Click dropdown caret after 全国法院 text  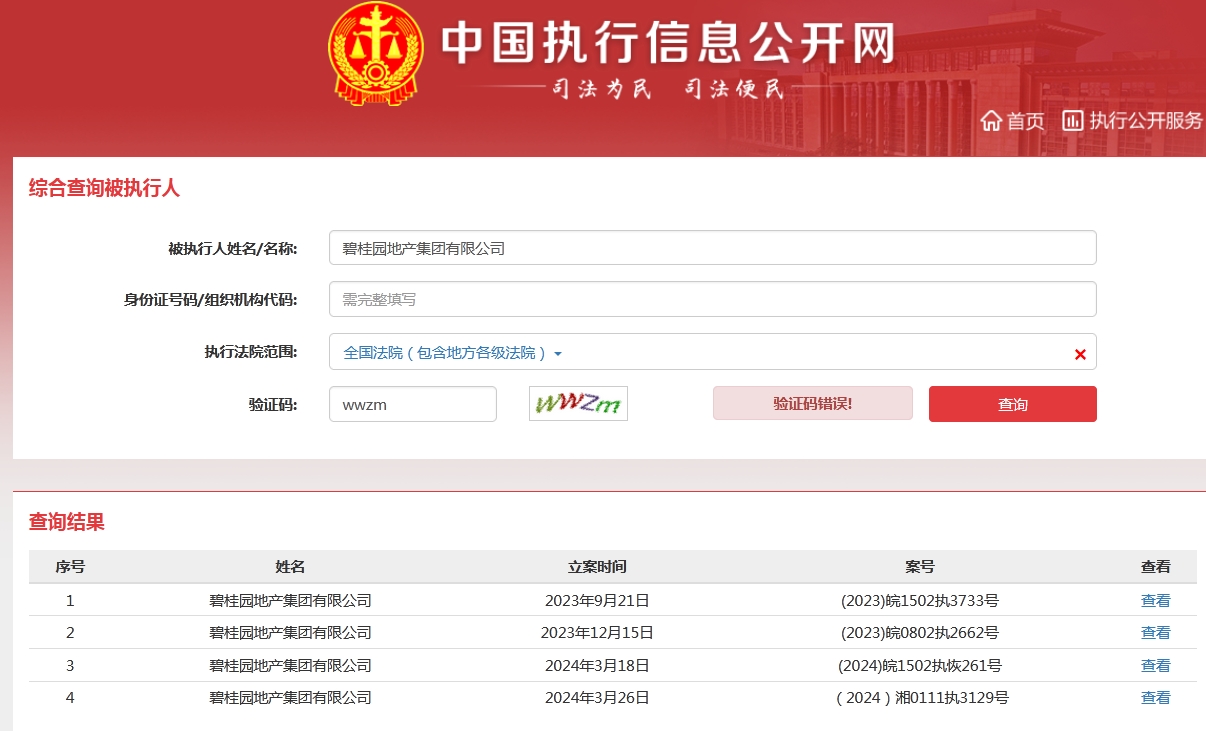[558, 354]
